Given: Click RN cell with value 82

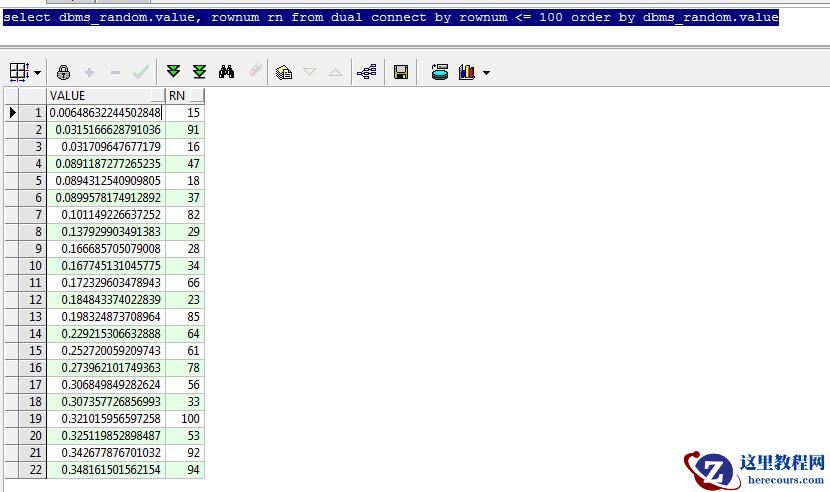Looking at the screenshot, I should (x=185, y=214).
